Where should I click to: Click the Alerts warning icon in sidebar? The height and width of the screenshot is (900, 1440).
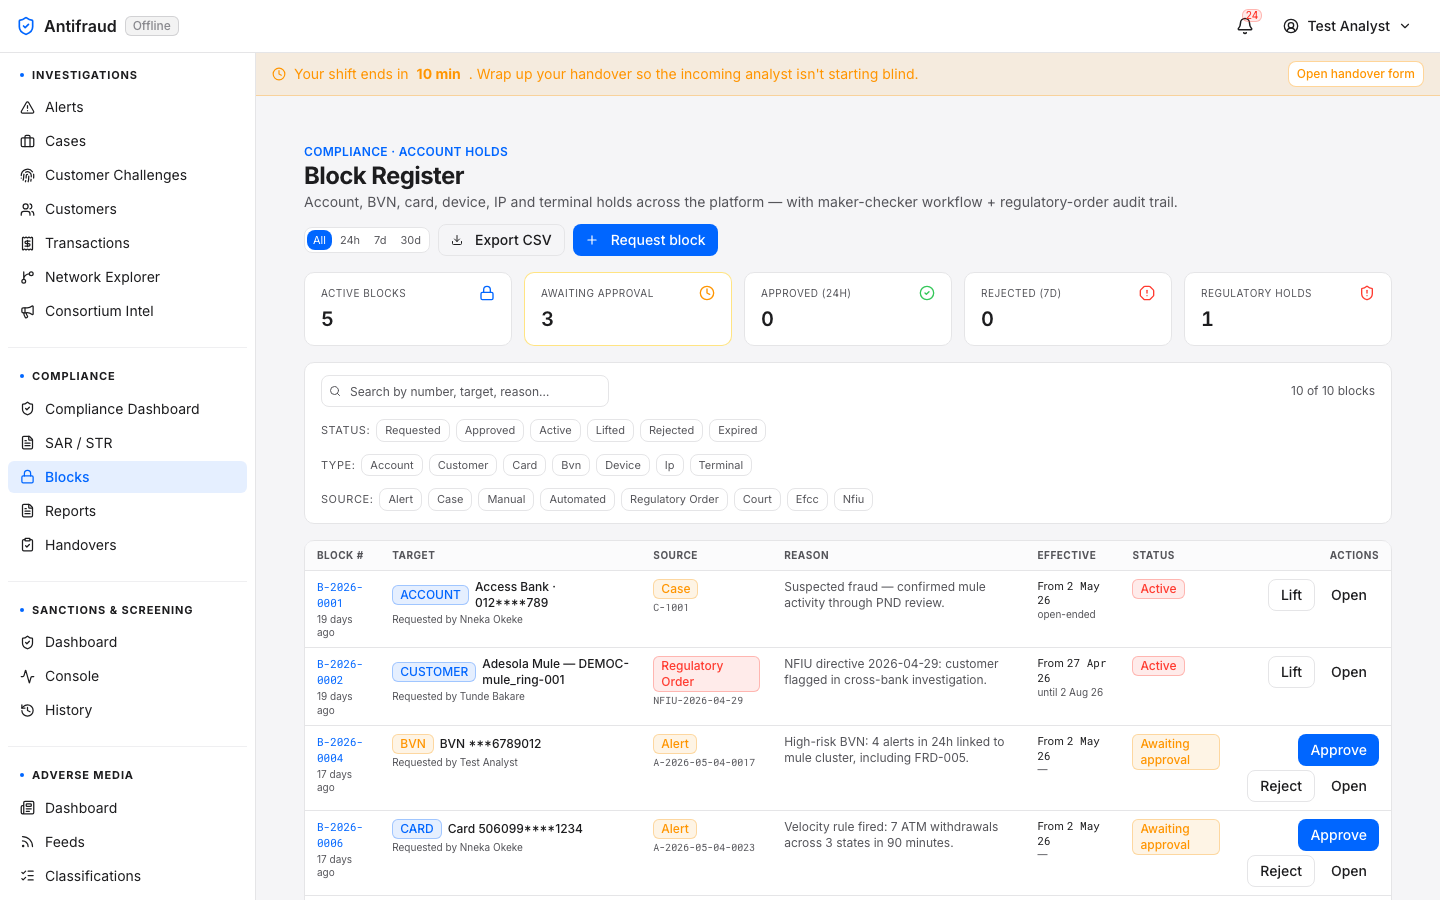point(28,107)
